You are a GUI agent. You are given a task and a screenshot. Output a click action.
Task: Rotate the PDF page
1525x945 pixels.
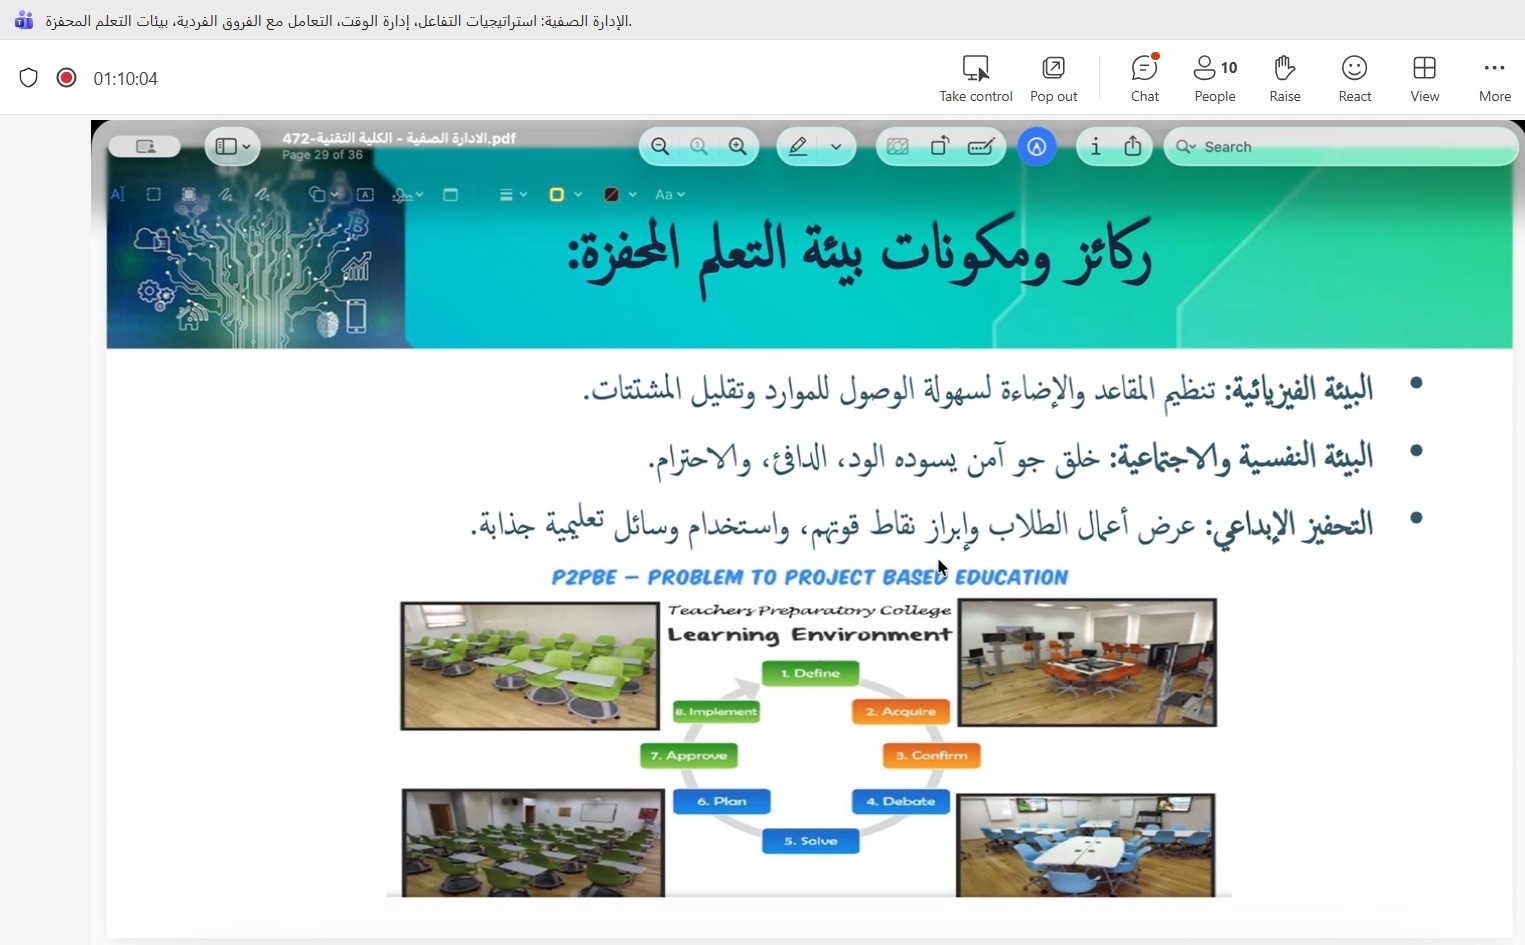click(x=939, y=147)
